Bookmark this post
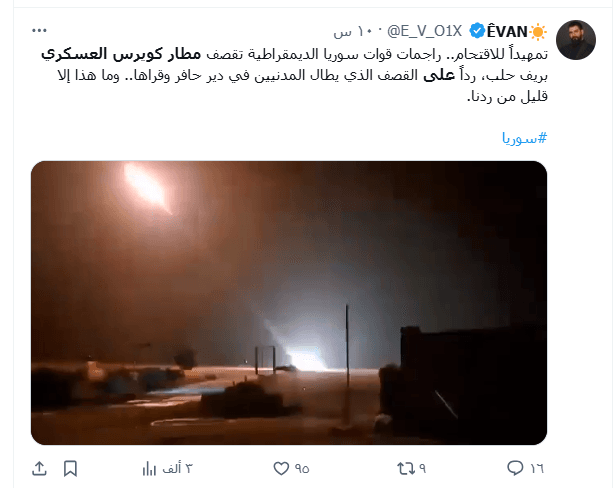Image resolution: width=616 pixels, height=488 pixels. (70, 468)
